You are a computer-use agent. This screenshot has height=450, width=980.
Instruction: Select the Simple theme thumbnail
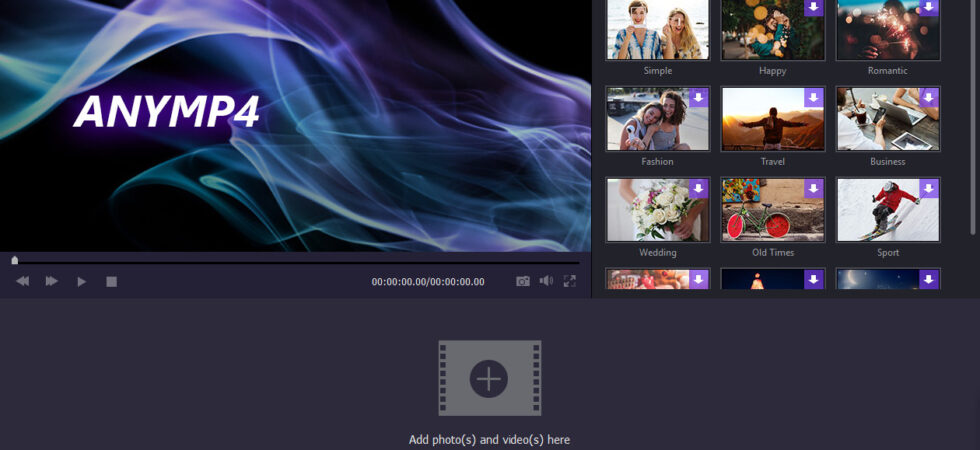pyautogui.click(x=658, y=29)
